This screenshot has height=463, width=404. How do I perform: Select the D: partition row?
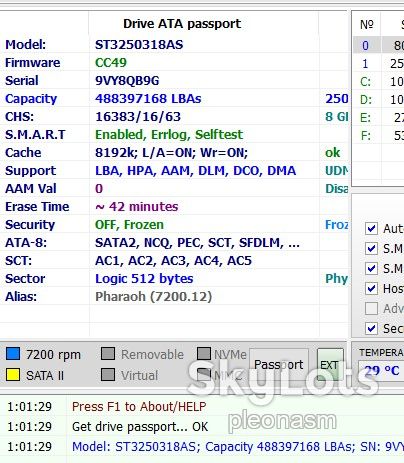click(x=379, y=99)
